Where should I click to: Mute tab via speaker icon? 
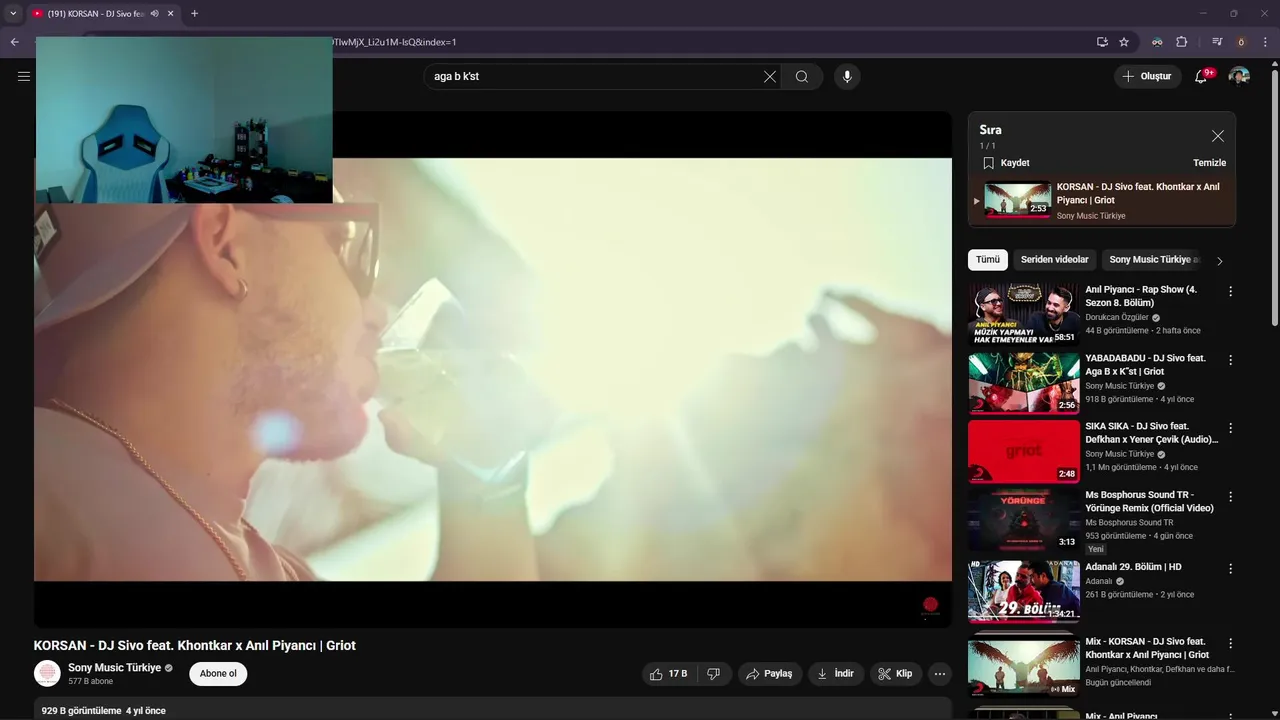[154, 14]
